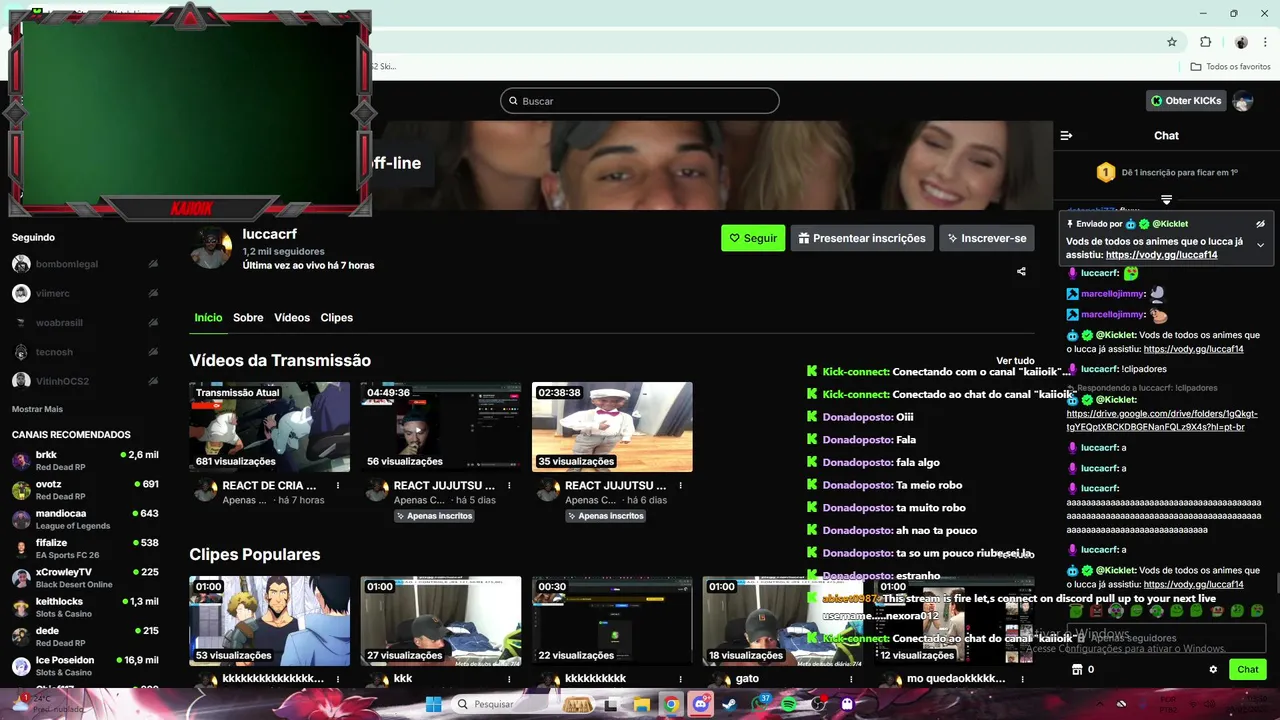Click Ver tudo next to Vídeos da Transmissão
This screenshot has height=720, width=1280.
(1015, 361)
